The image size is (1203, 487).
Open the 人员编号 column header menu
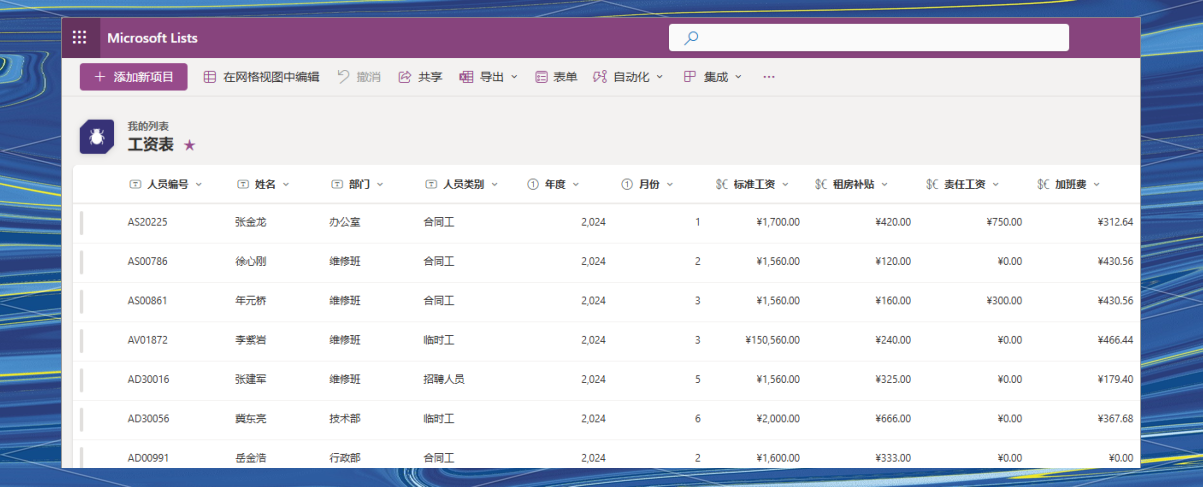click(x=198, y=184)
